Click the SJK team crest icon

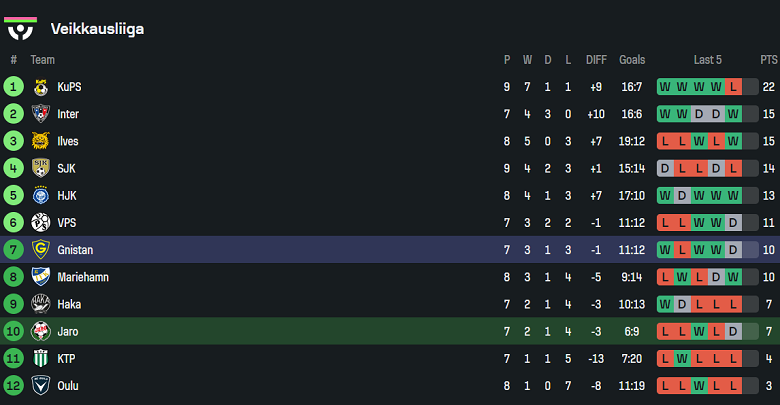tap(41, 168)
